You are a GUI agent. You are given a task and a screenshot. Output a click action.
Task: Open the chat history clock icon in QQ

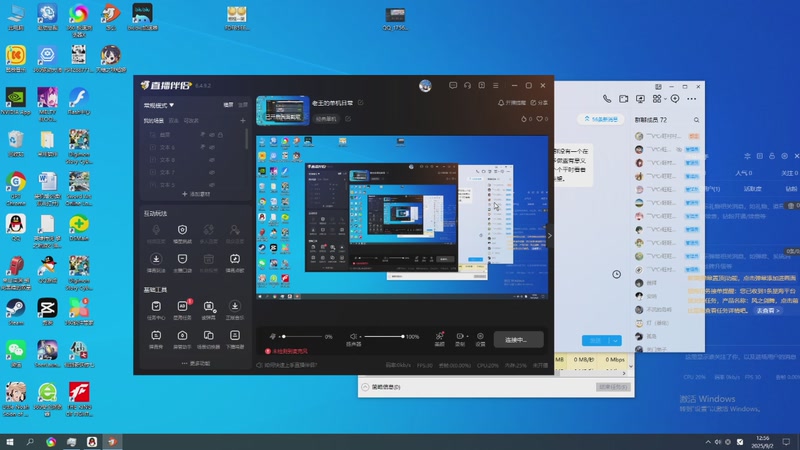(617, 274)
